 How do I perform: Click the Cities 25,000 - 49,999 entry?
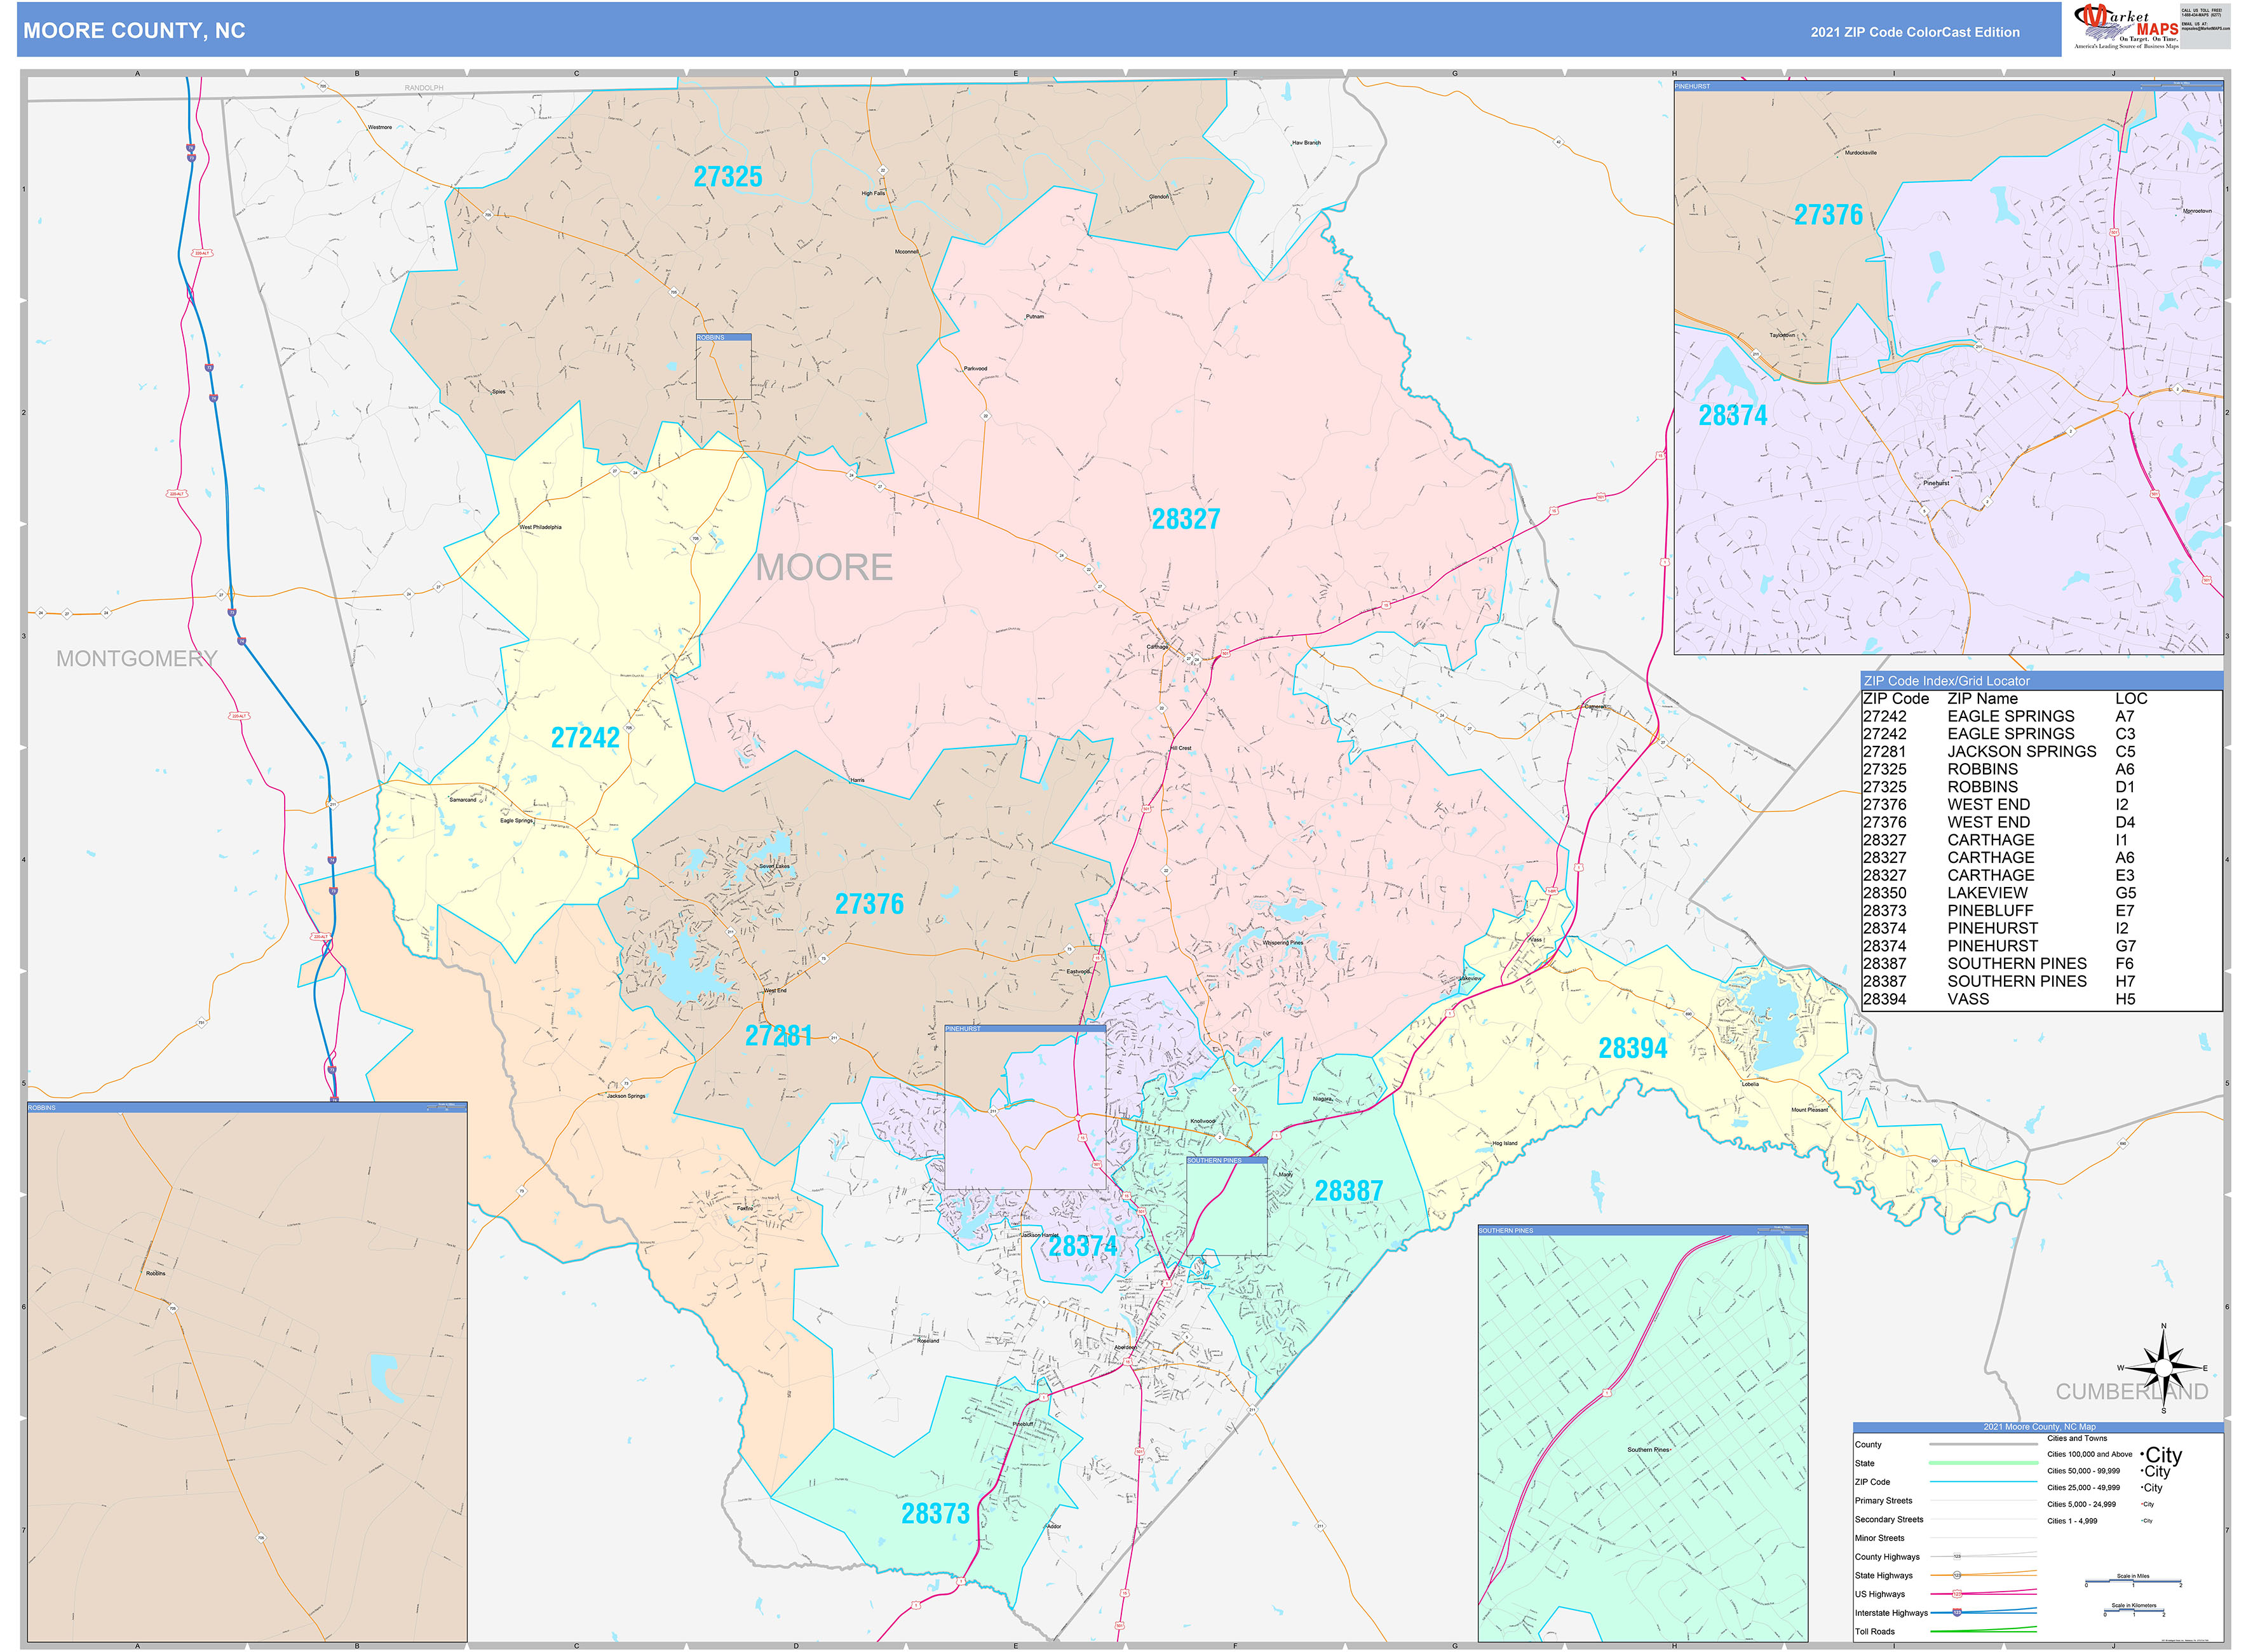[2084, 1488]
